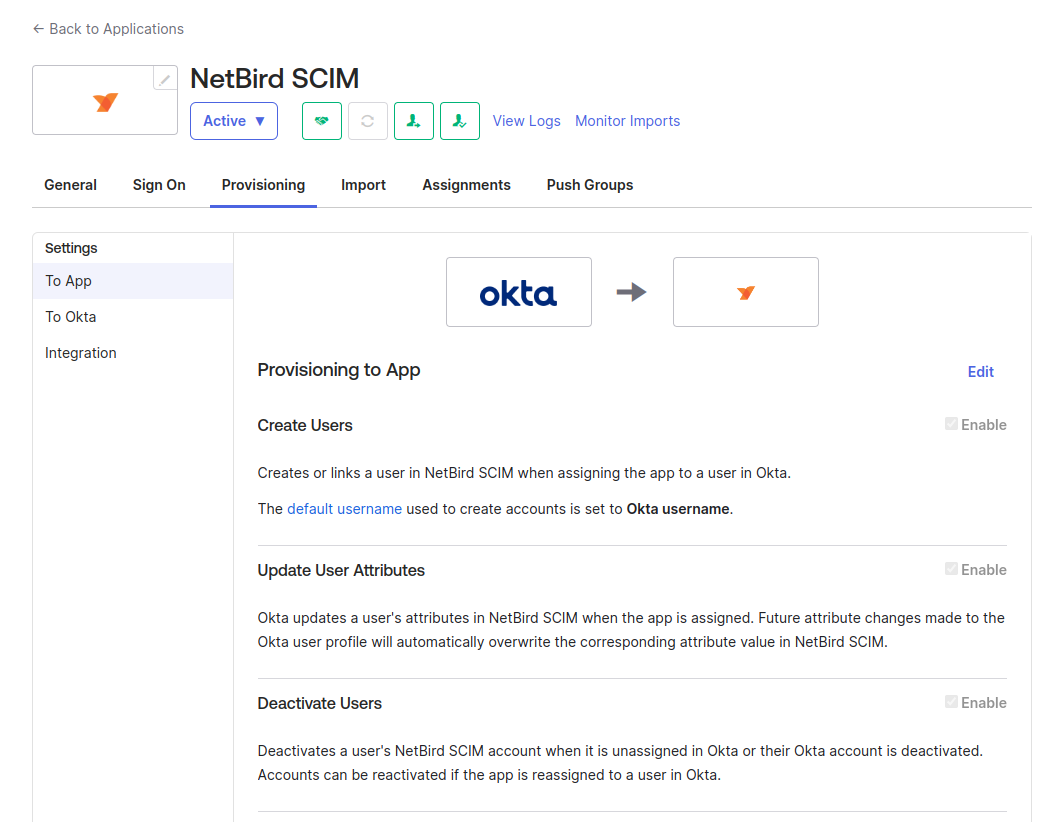Click the green handshake icon button
Image resolution: width=1057 pixels, height=822 pixels.
pos(322,121)
